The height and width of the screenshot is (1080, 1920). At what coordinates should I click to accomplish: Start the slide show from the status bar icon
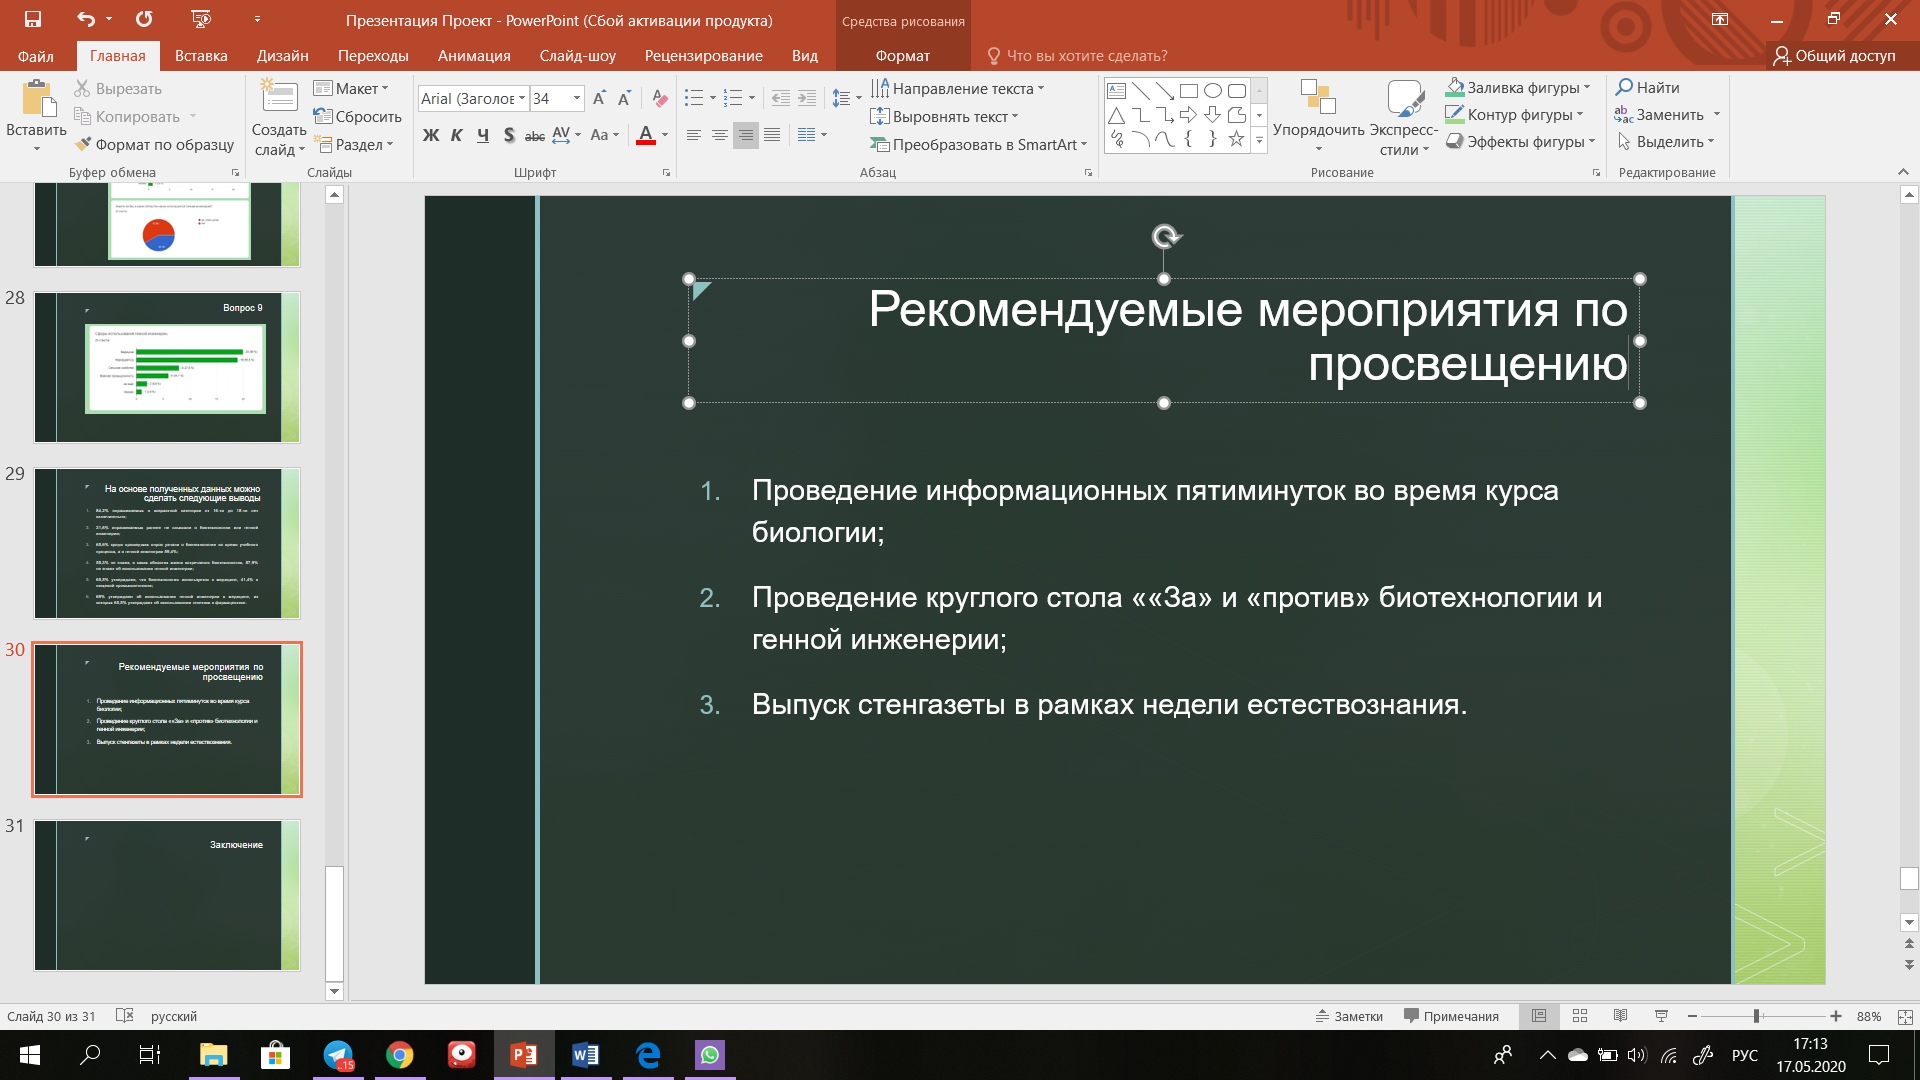pos(1661,1016)
